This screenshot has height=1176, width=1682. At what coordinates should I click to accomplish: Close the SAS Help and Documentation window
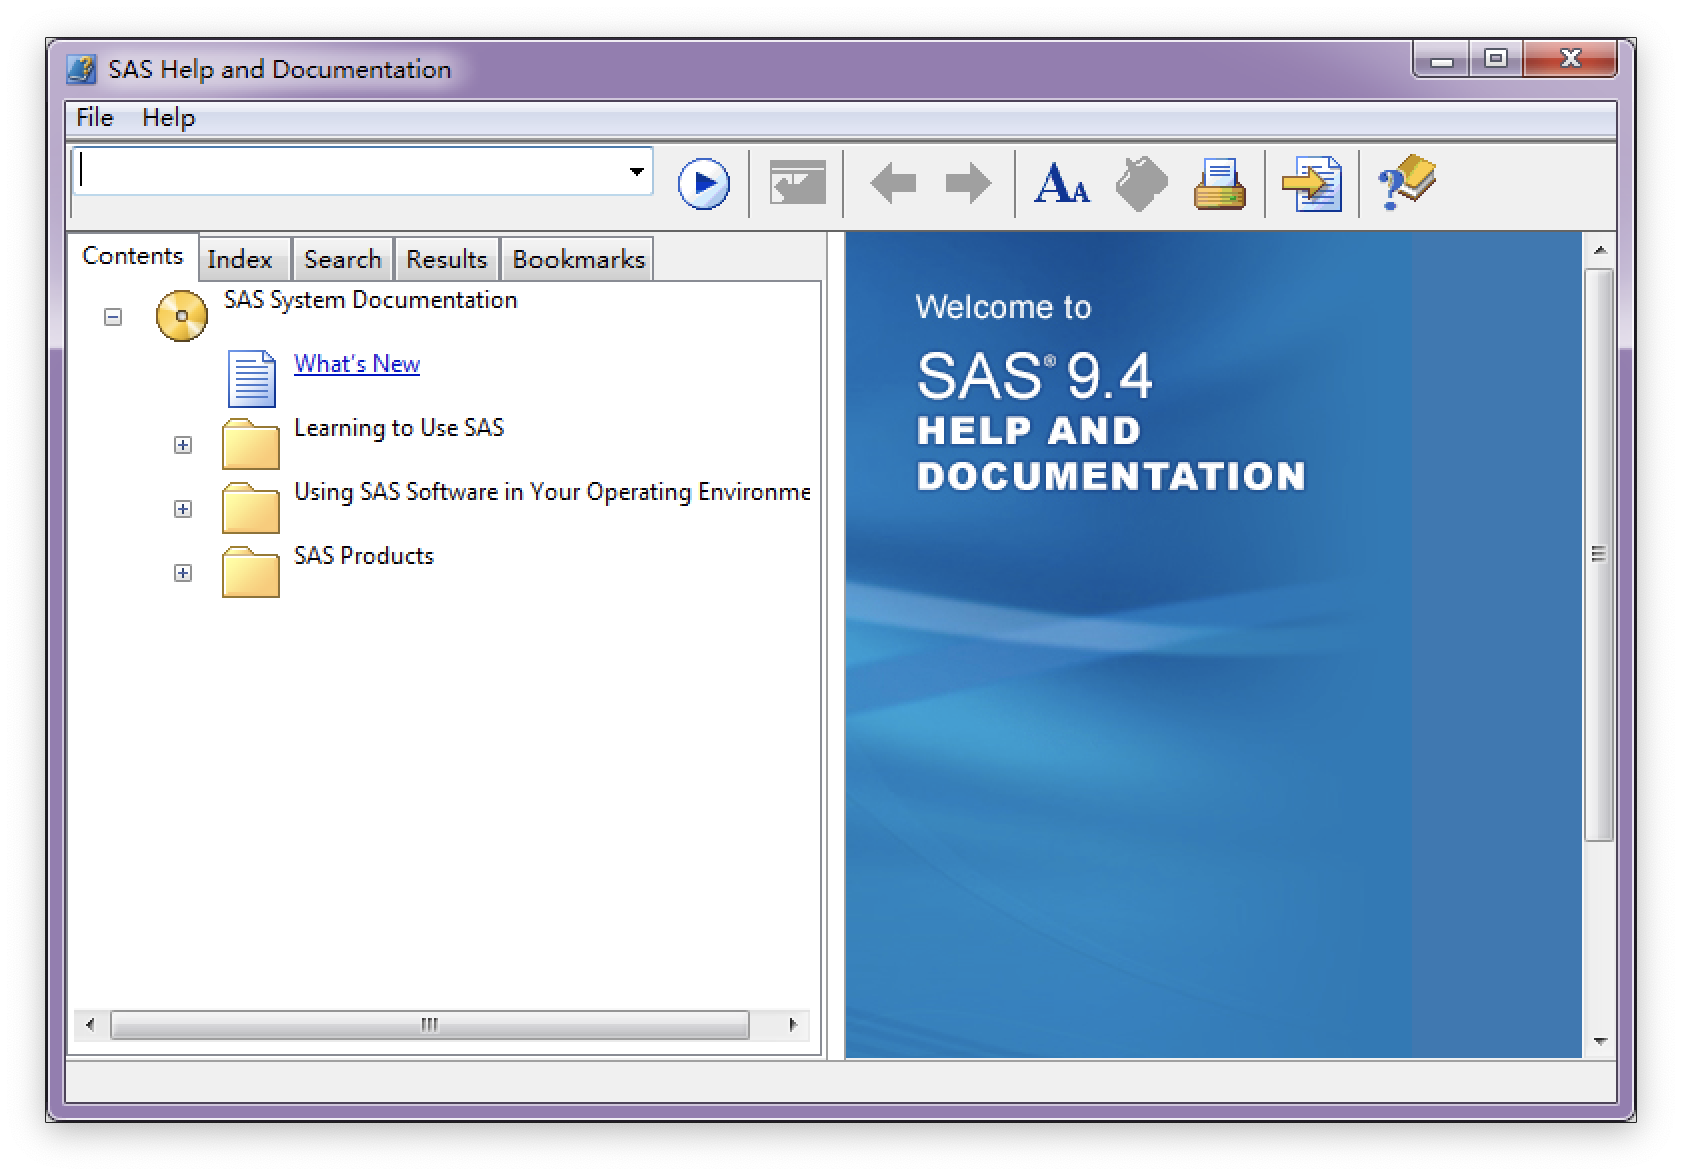point(1570,59)
